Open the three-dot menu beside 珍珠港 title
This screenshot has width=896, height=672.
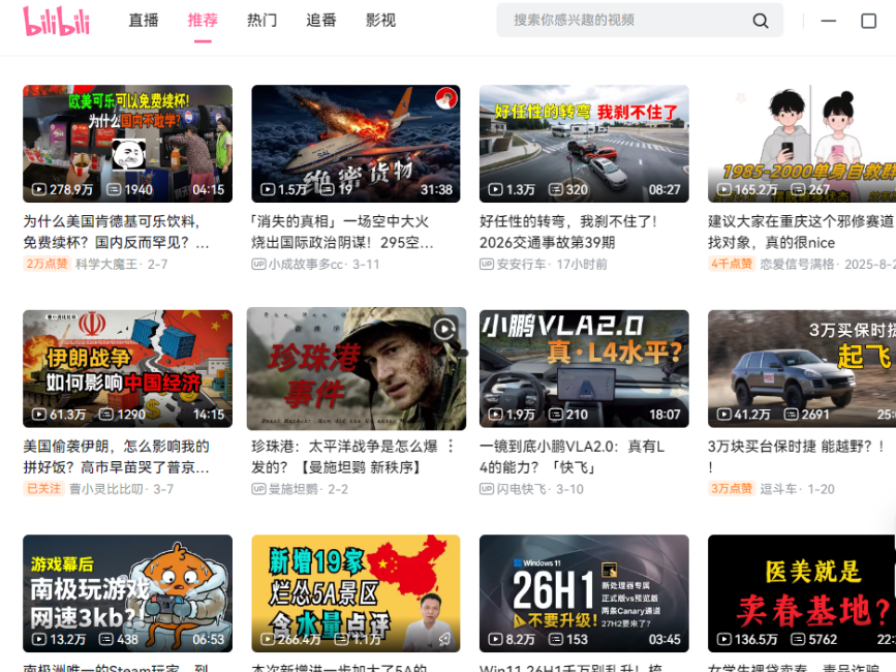coord(450,446)
